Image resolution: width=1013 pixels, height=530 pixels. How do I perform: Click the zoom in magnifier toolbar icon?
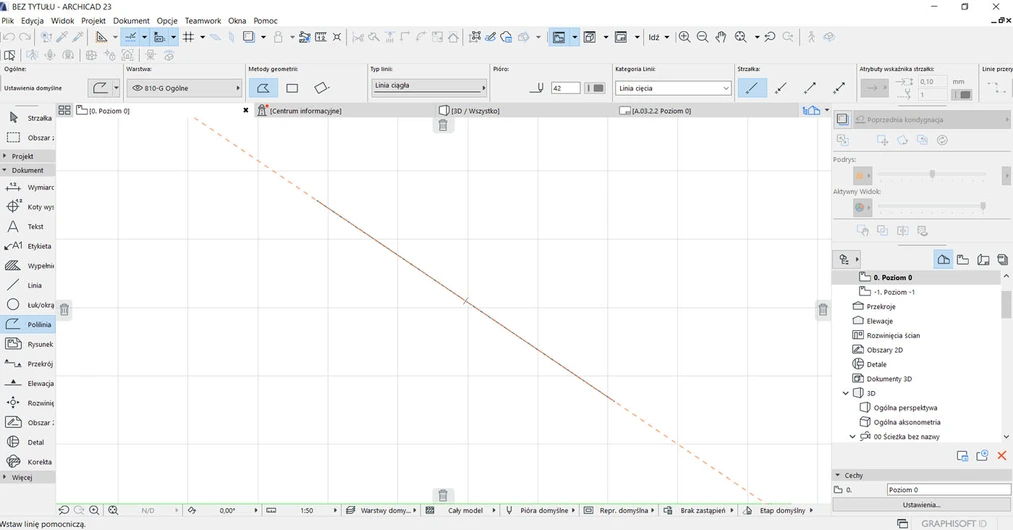(x=684, y=37)
